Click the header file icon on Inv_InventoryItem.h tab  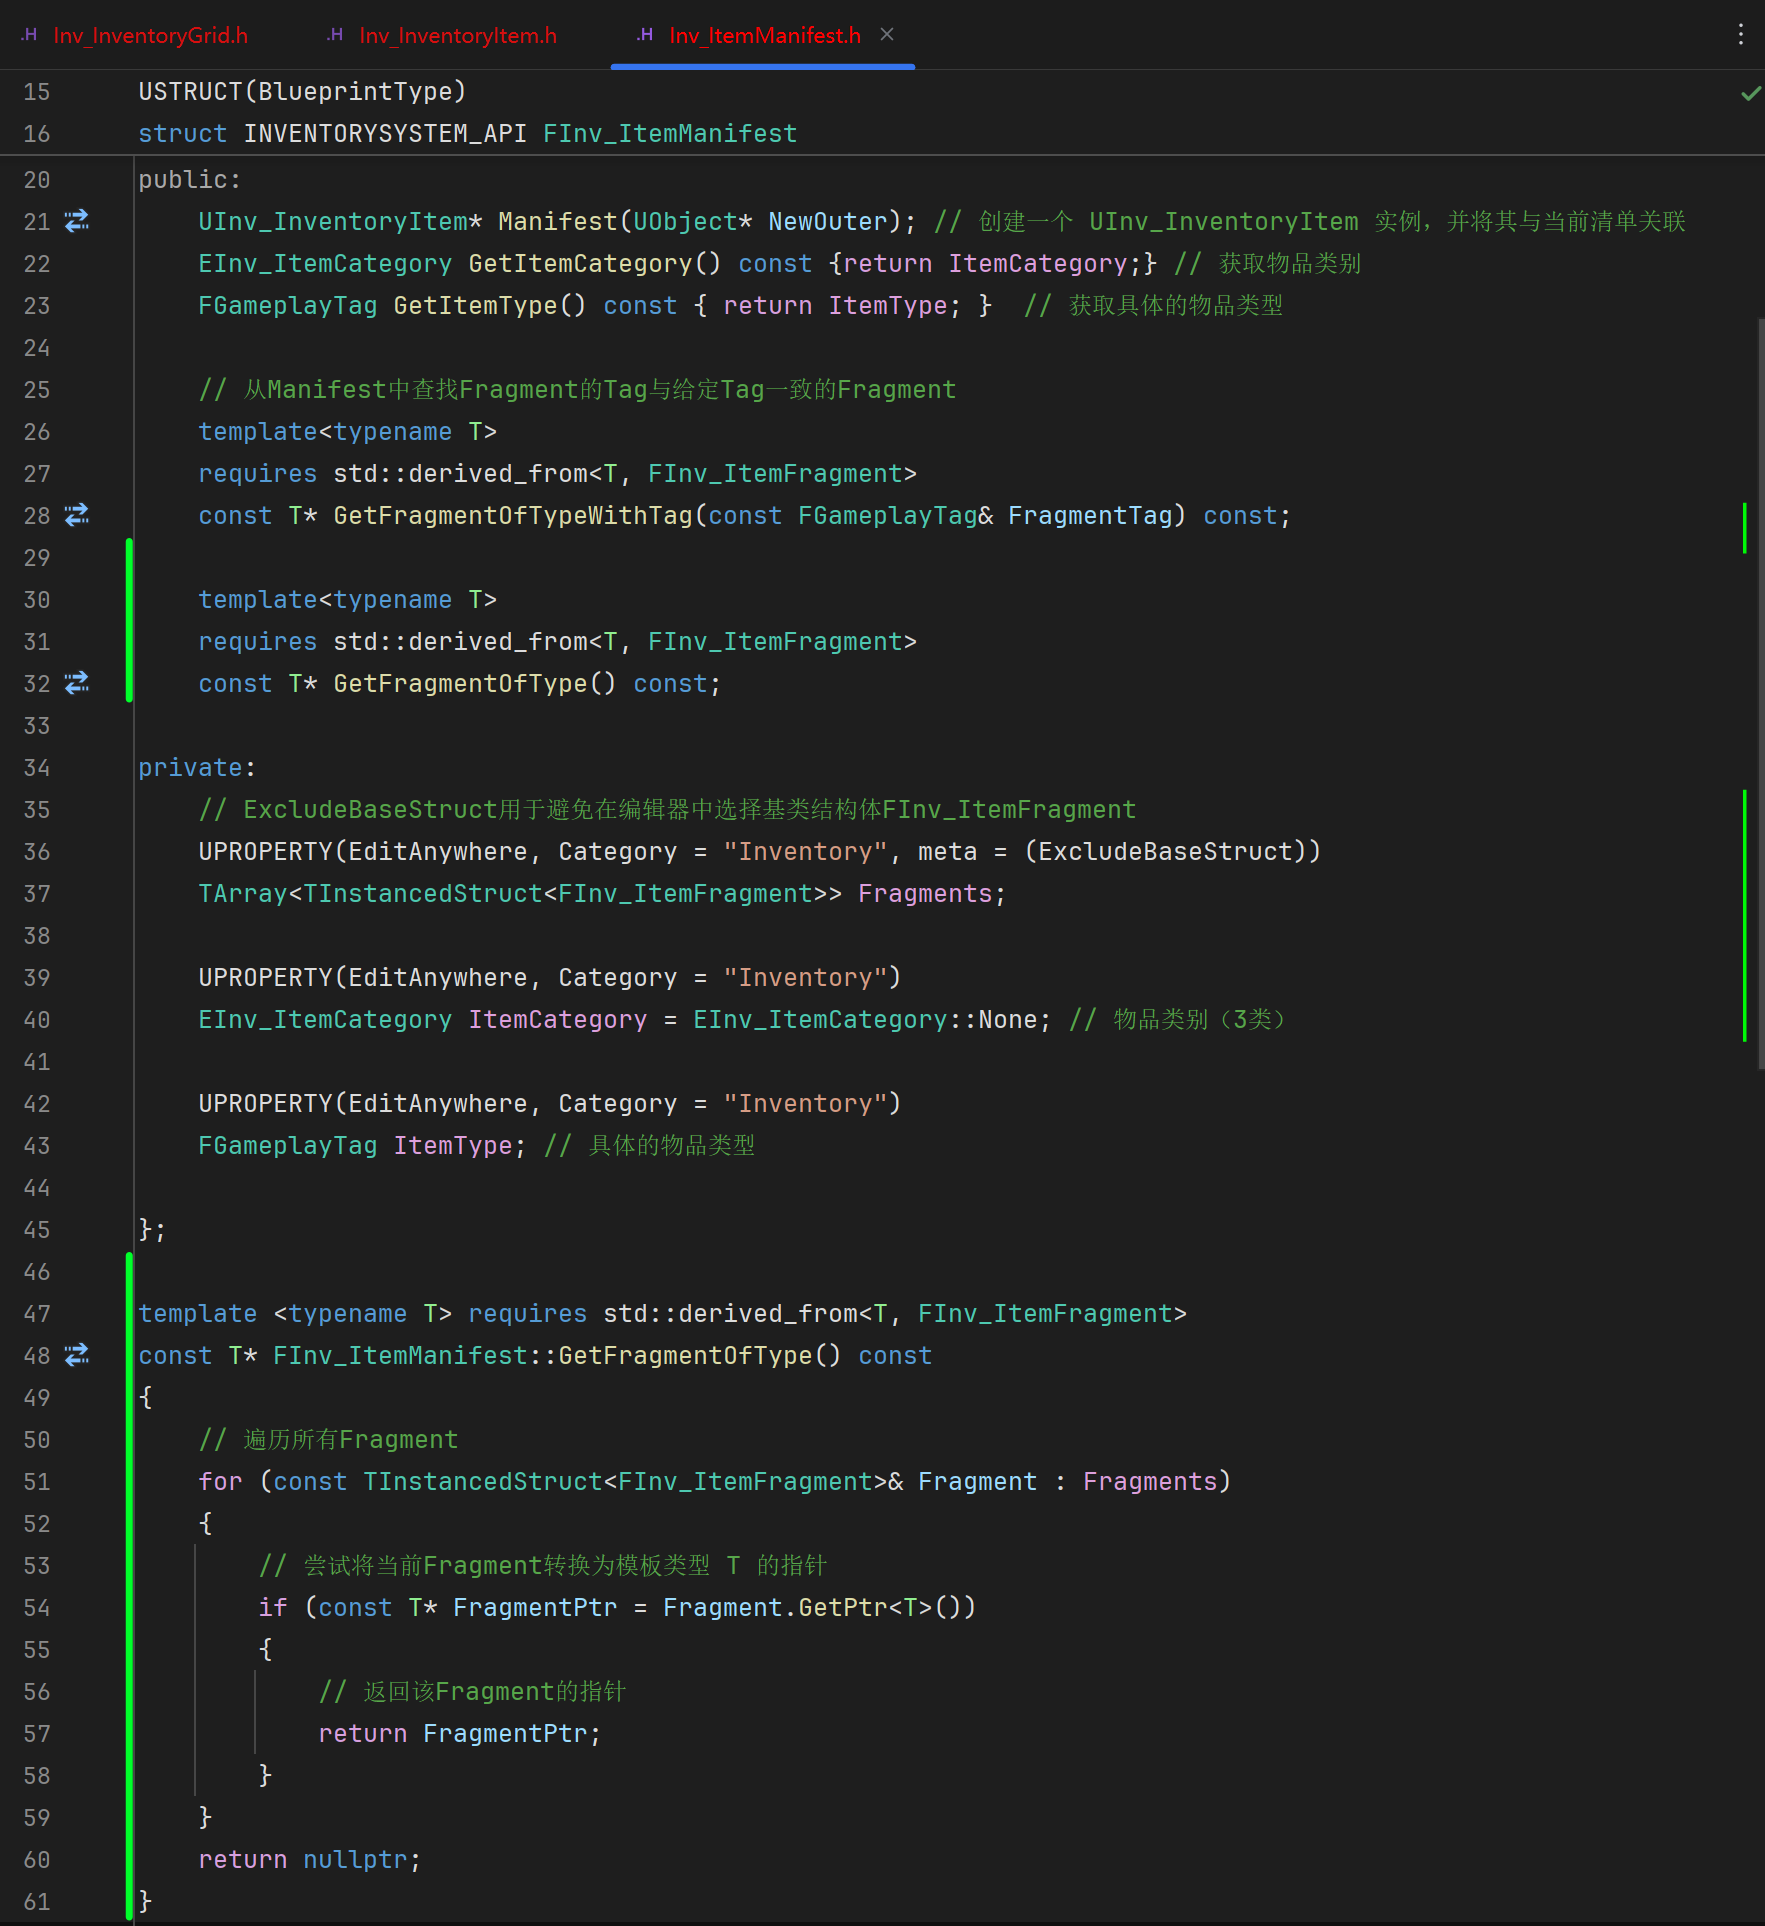[x=336, y=35]
